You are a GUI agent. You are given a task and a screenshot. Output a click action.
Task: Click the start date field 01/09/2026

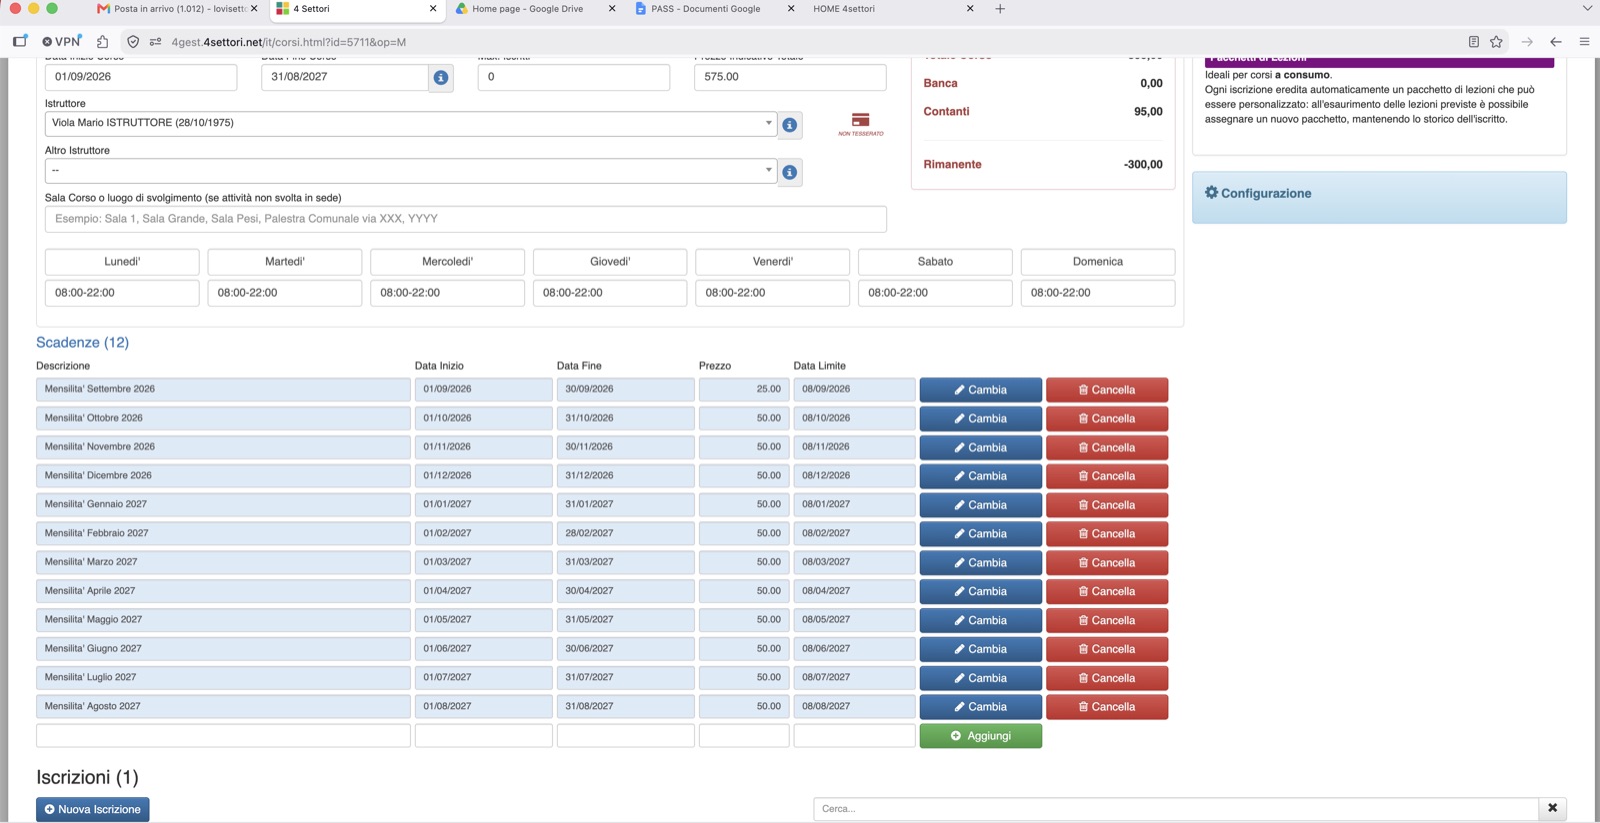(x=141, y=77)
